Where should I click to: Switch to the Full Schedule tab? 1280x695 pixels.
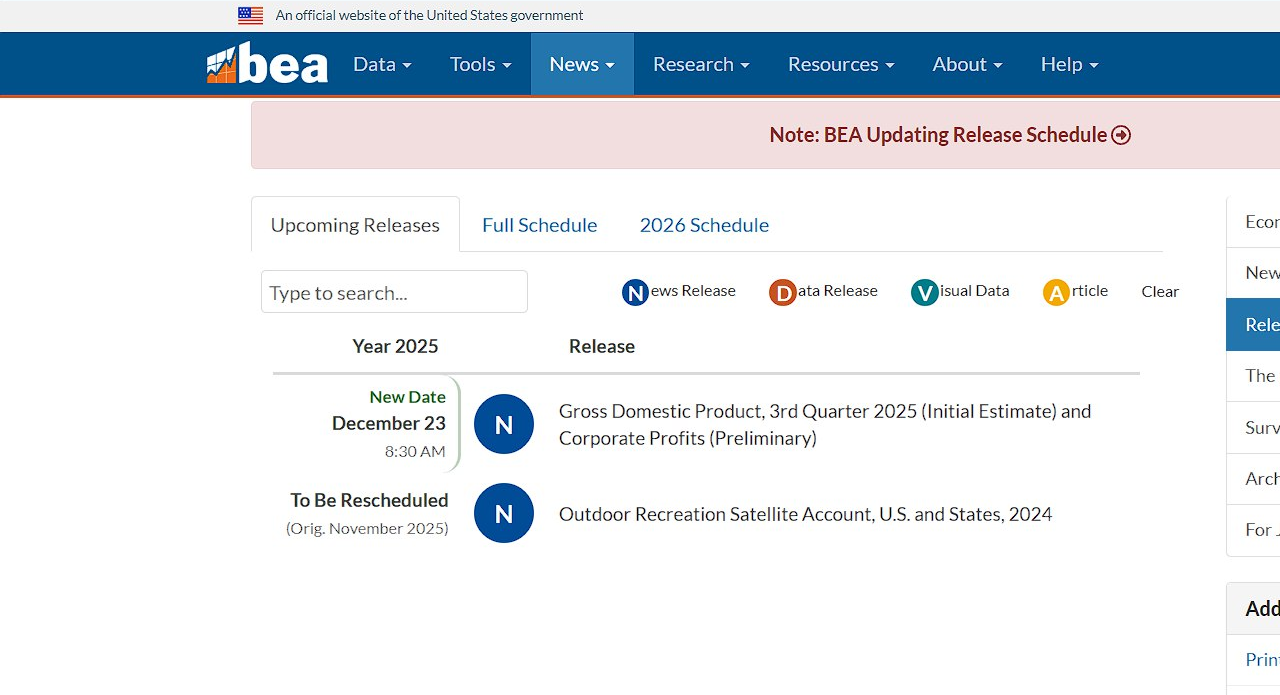pos(539,225)
